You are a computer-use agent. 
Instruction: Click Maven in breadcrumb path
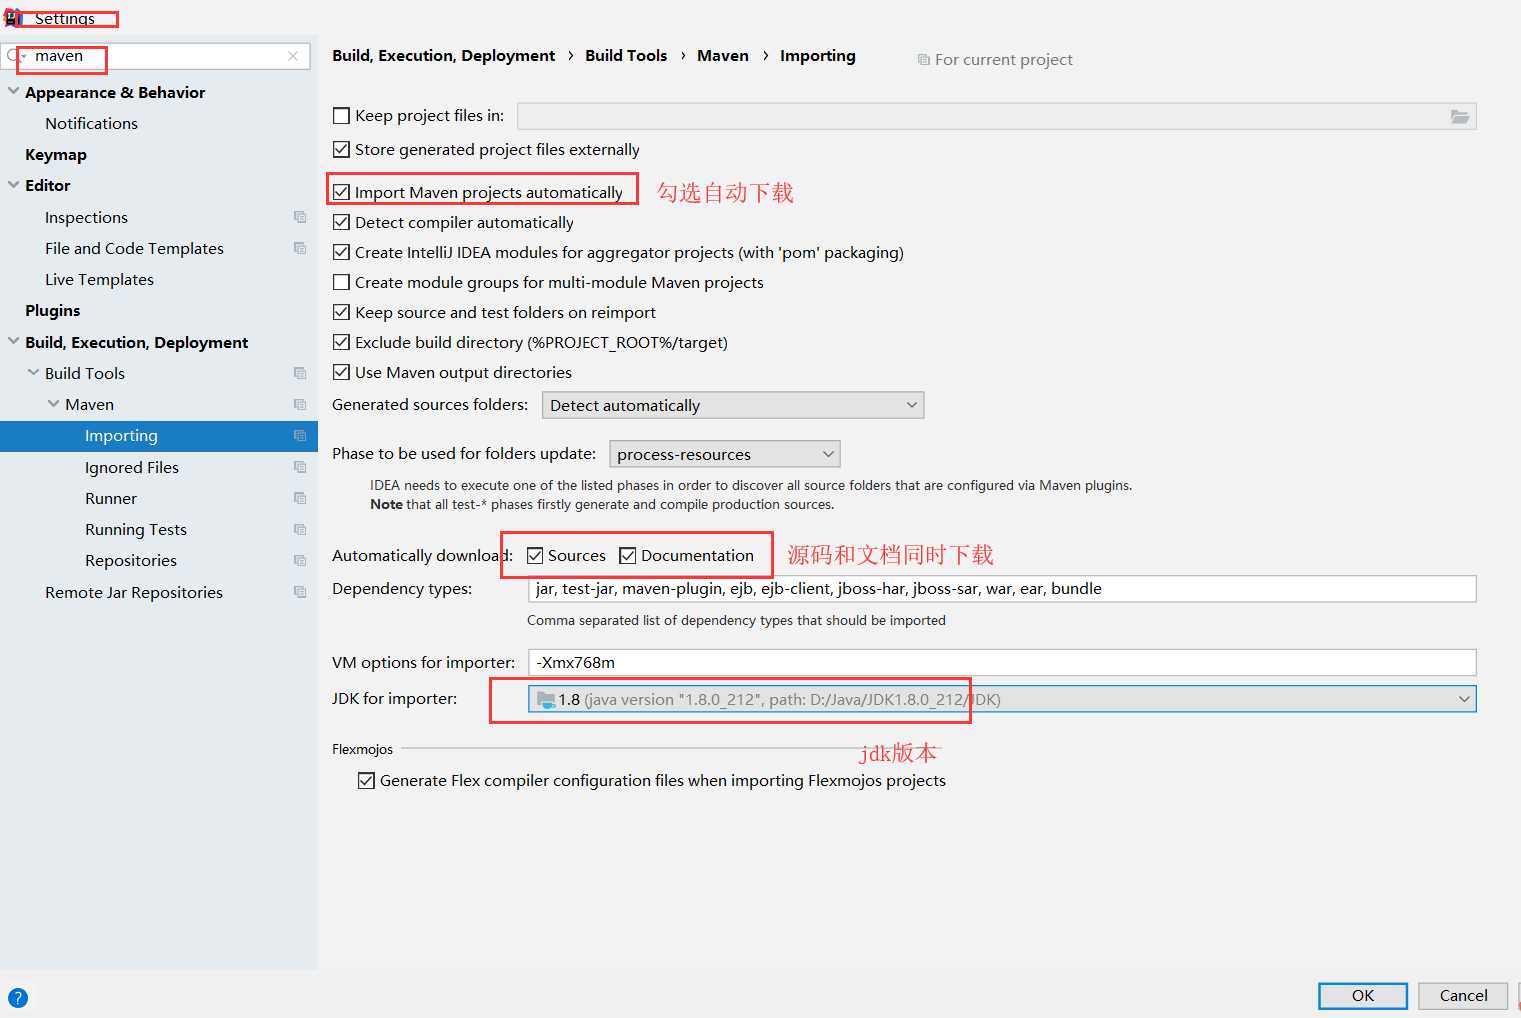pos(723,55)
